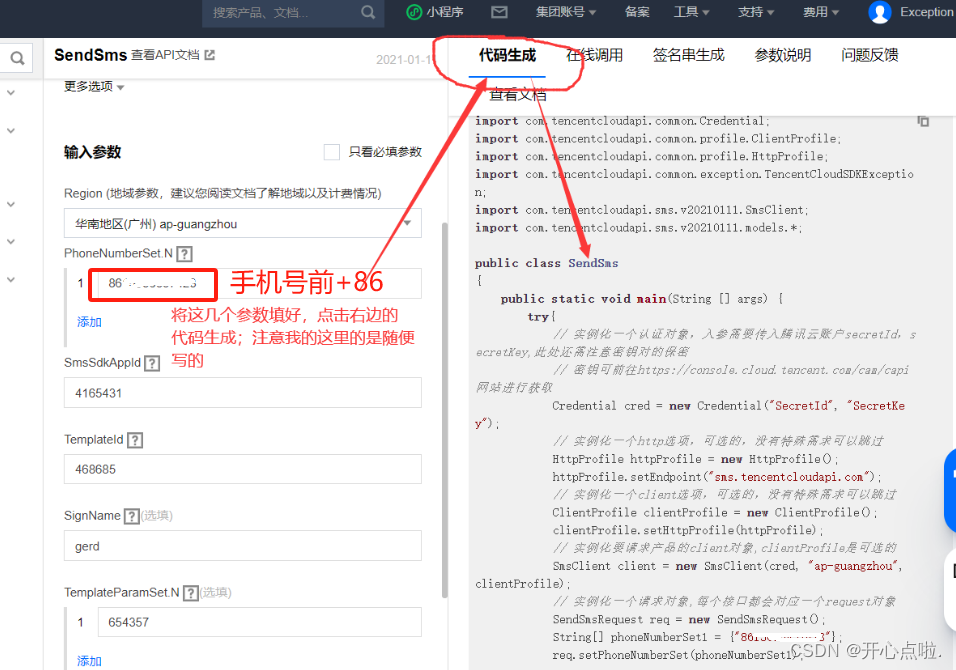Click the TemplateId field 468685

click(x=243, y=469)
